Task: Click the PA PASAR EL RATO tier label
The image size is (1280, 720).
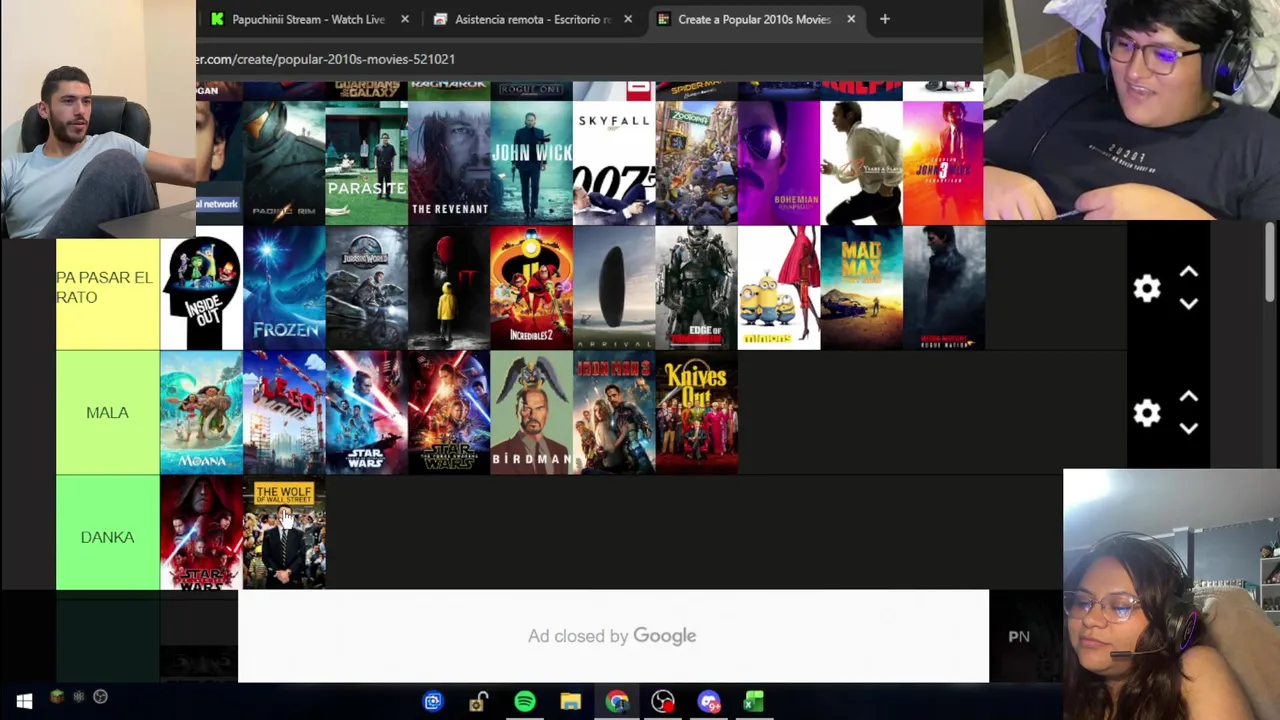Action: [107, 288]
